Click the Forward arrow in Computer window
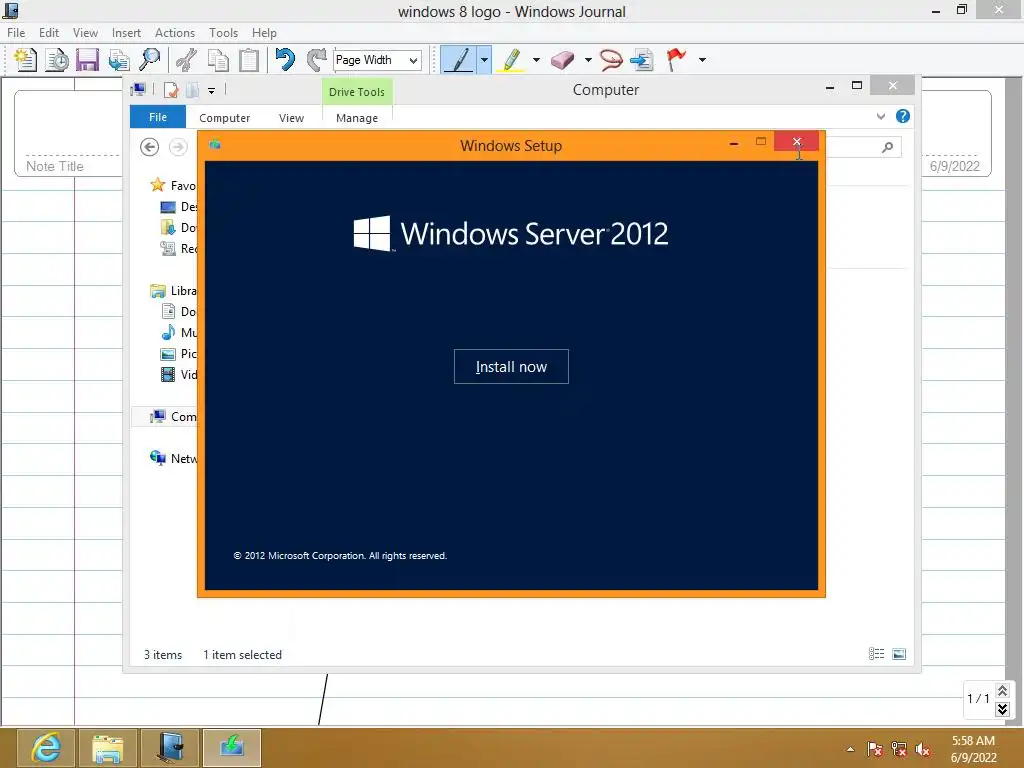The height and width of the screenshot is (768, 1024). [178, 147]
